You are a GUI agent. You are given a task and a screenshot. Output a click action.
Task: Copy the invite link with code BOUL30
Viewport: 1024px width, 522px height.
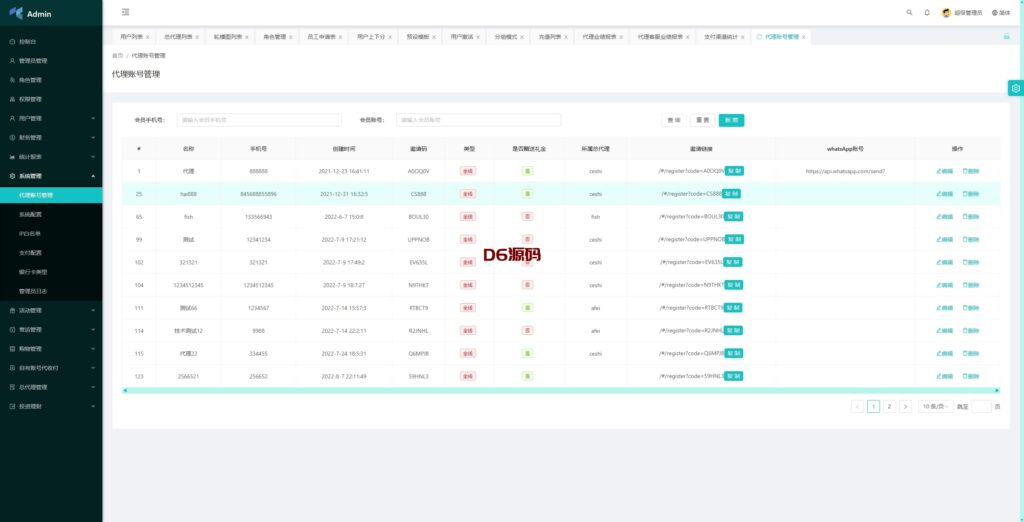pyautogui.click(x=734, y=217)
